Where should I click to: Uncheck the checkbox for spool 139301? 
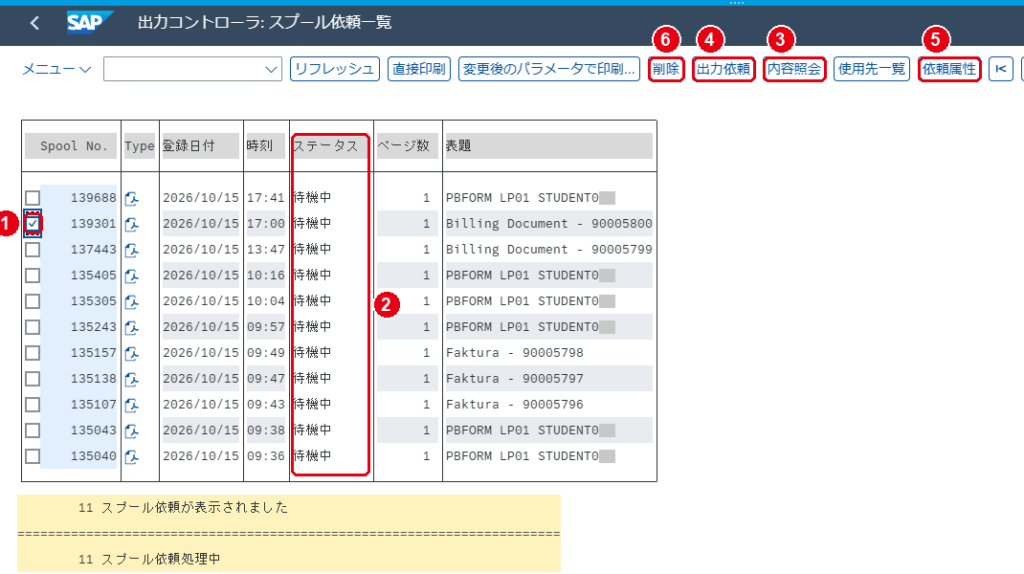33,223
